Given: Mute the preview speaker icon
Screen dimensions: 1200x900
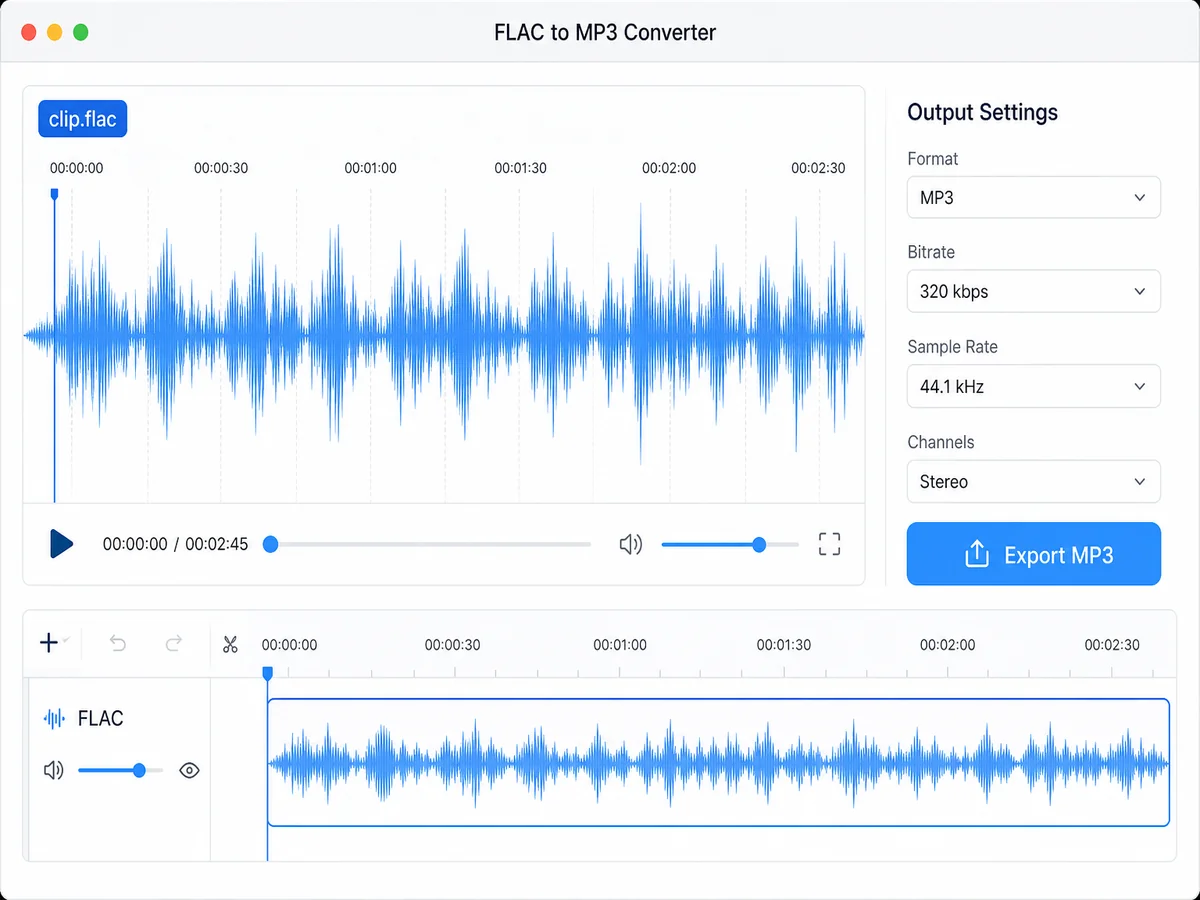Looking at the screenshot, I should click(630, 545).
